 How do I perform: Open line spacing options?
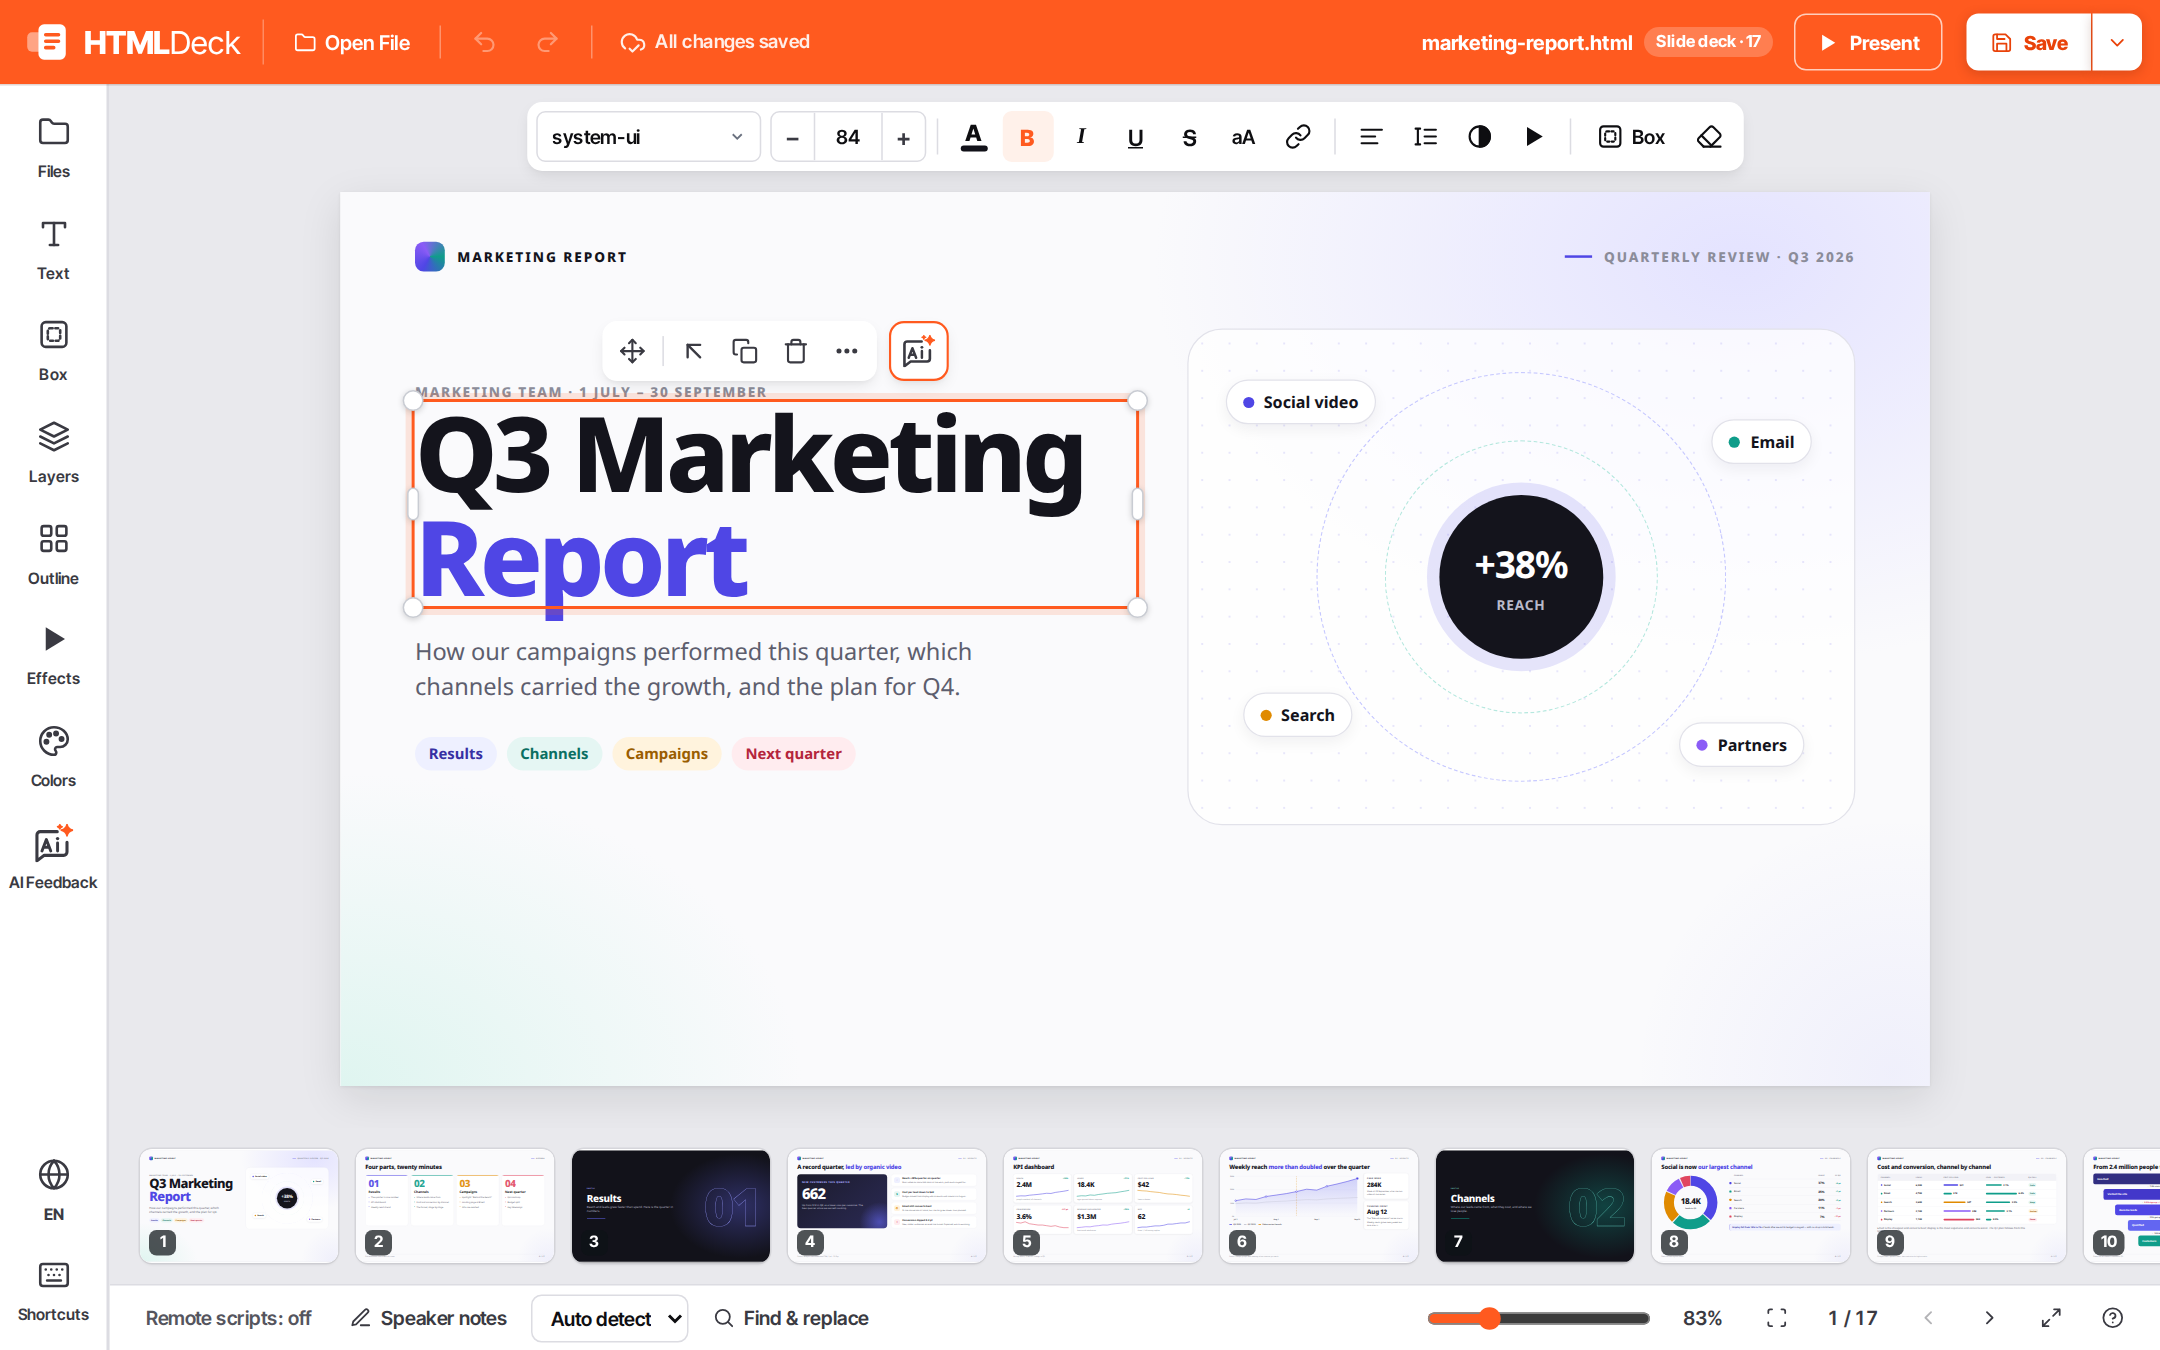(x=1425, y=137)
